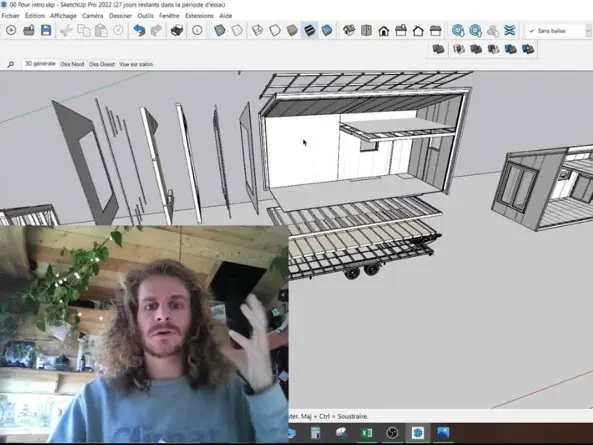Screen dimensions: 593x445
Task: Switch to Iso view
Action: click(349, 30)
